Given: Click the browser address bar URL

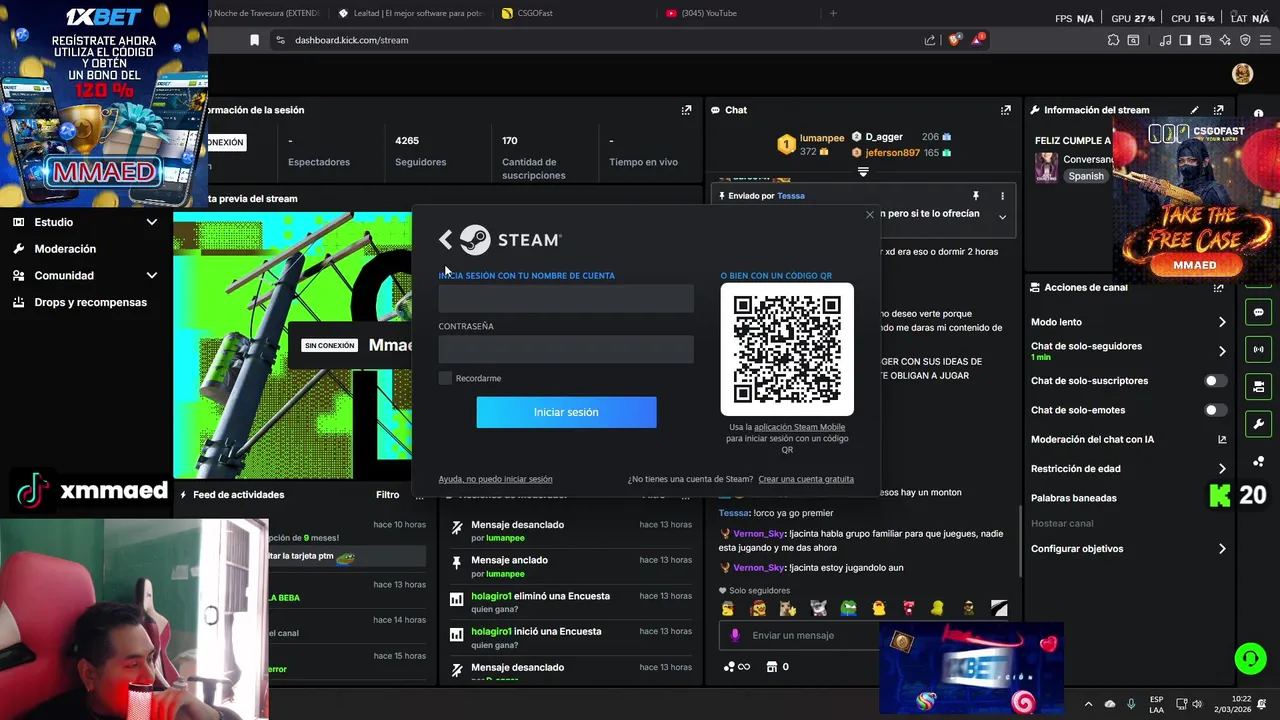Looking at the screenshot, I should [351, 40].
